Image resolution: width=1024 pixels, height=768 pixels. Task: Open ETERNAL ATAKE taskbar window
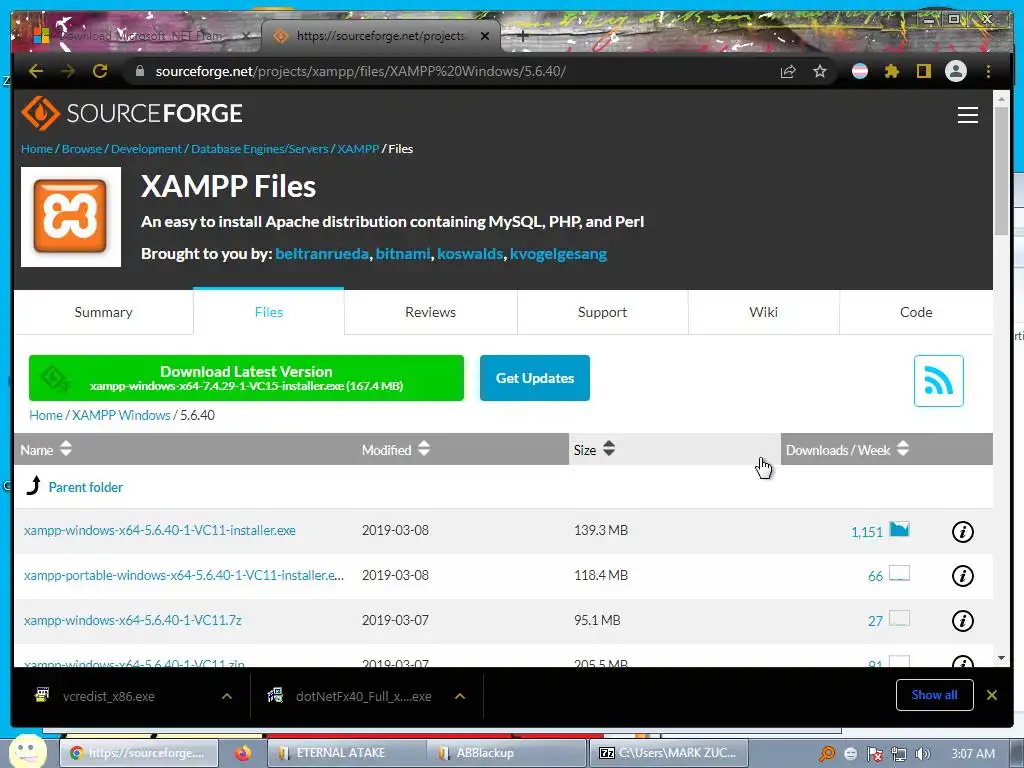click(347, 753)
